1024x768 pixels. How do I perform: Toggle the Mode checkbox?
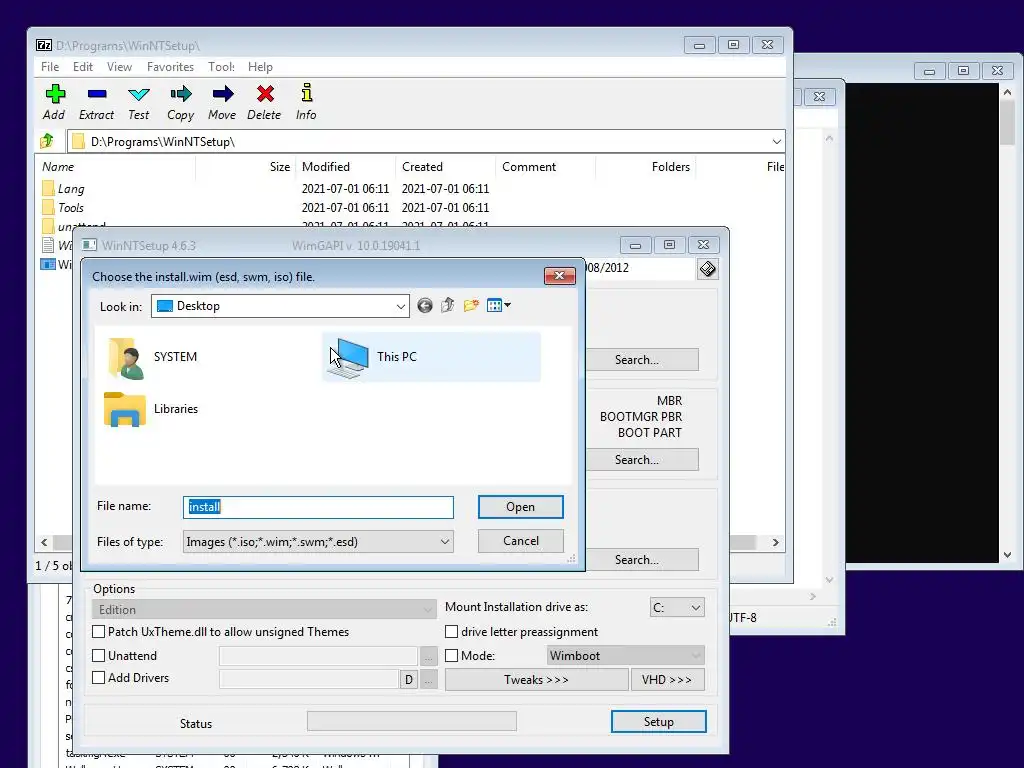coord(451,656)
